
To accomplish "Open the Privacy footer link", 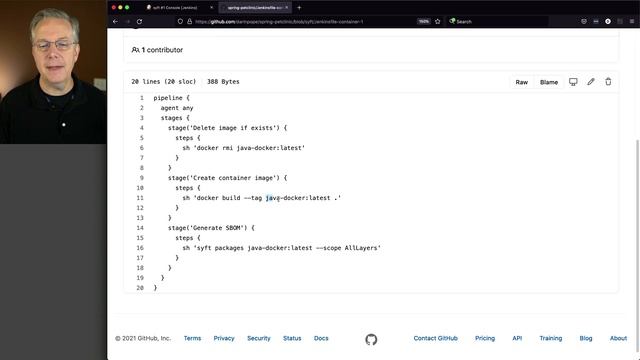I will [x=224, y=338].
